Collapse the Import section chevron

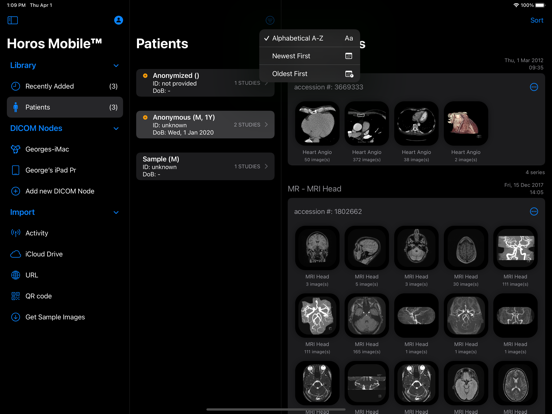pyautogui.click(x=116, y=213)
